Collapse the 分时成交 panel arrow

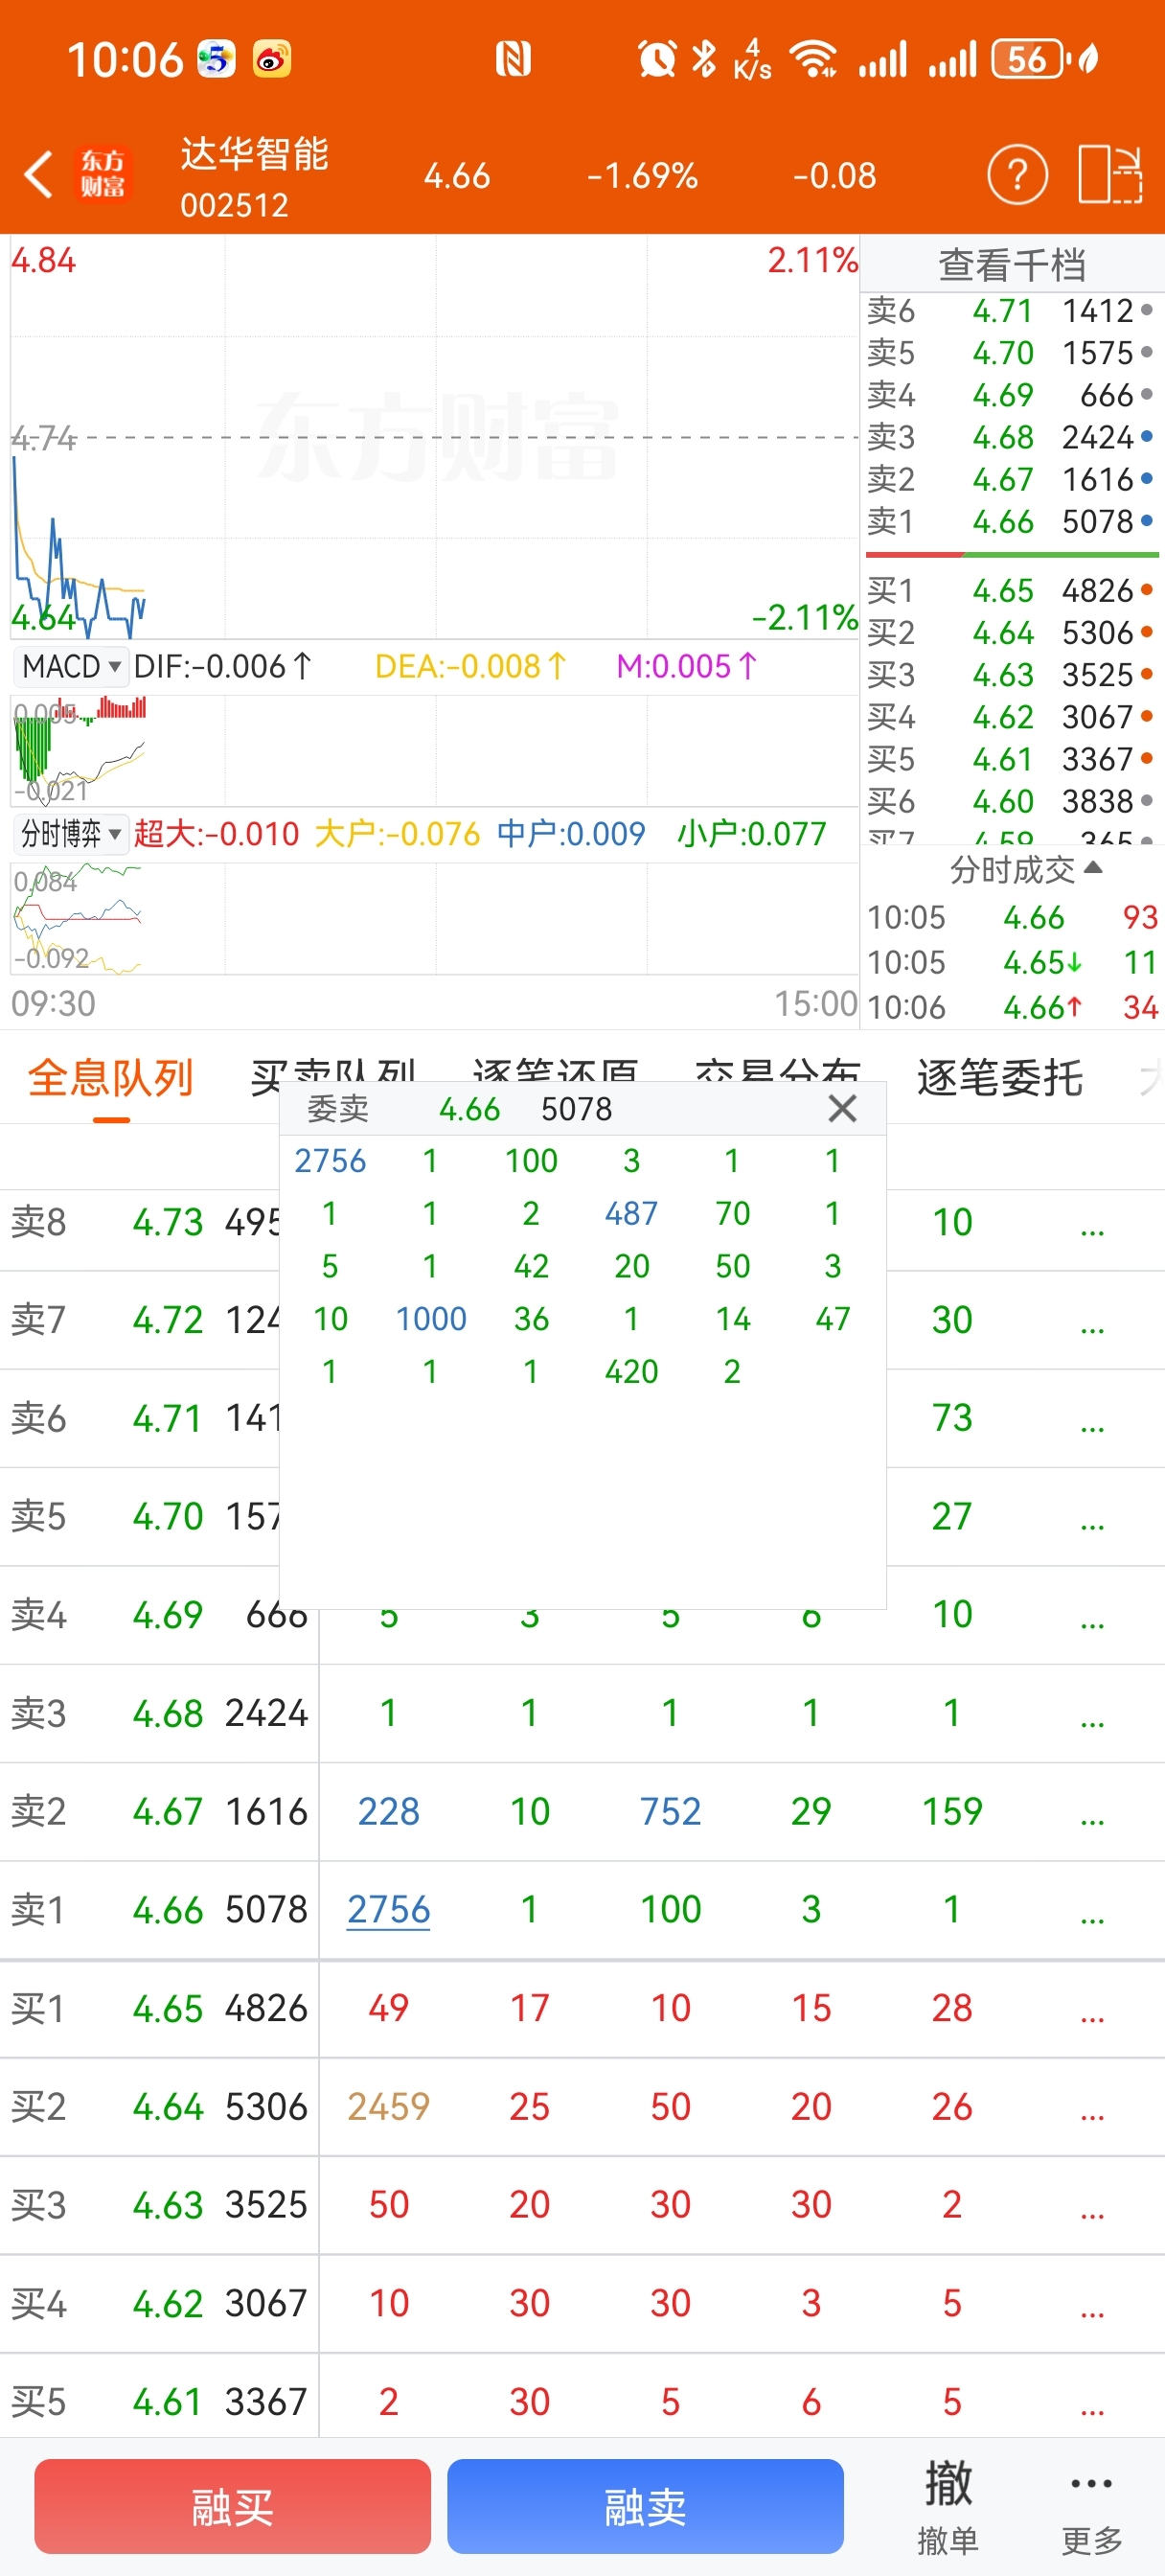coord(1093,868)
